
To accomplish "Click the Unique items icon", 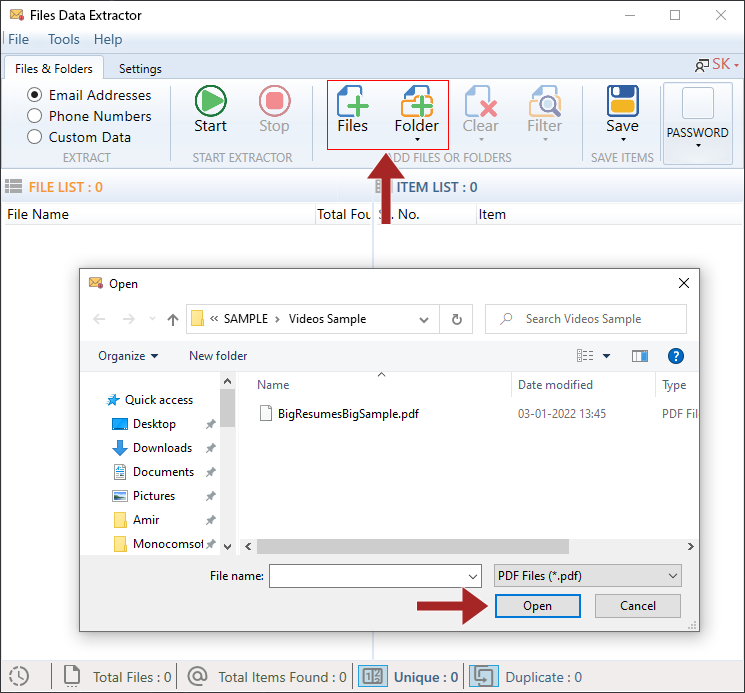I will (372, 676).
